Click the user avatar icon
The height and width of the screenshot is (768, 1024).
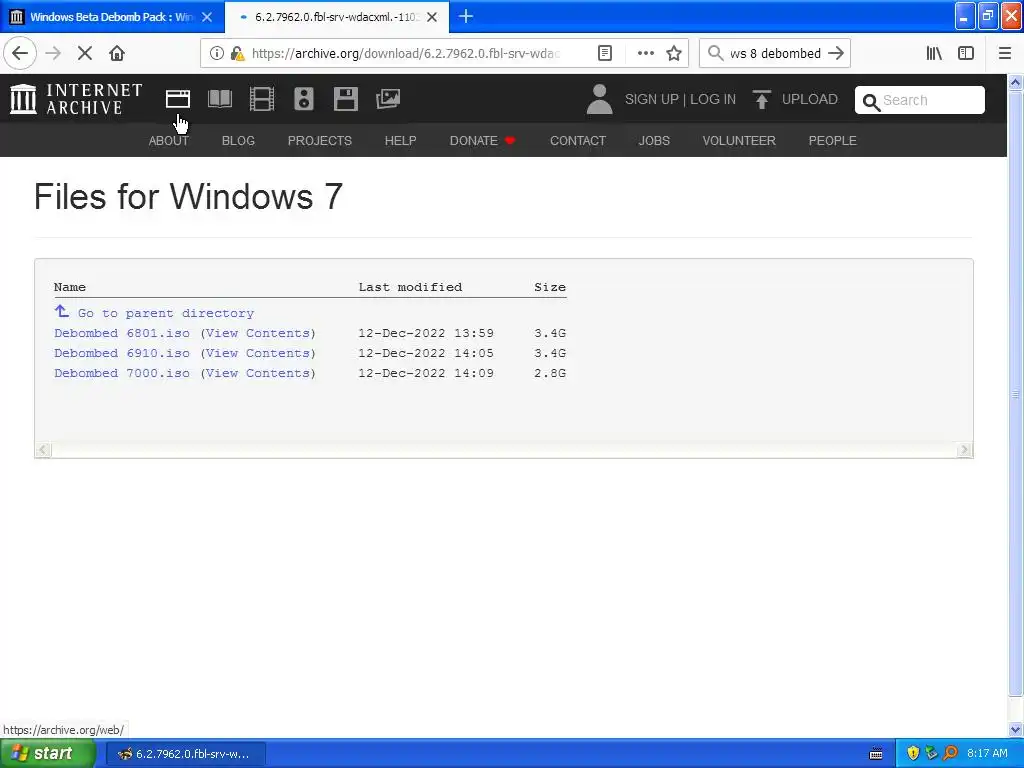[x=599, y=99]
